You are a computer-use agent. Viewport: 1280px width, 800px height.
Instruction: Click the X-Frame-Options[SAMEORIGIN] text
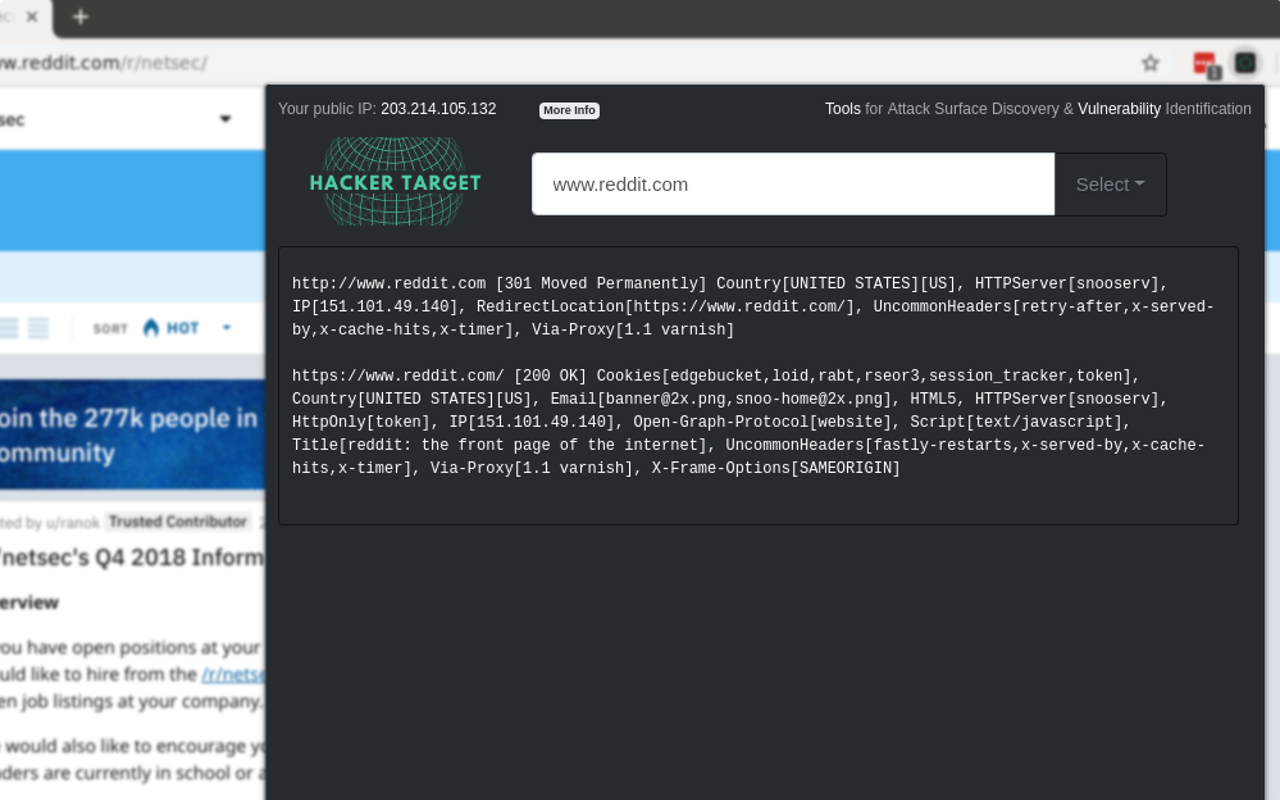tap(776, 468)
